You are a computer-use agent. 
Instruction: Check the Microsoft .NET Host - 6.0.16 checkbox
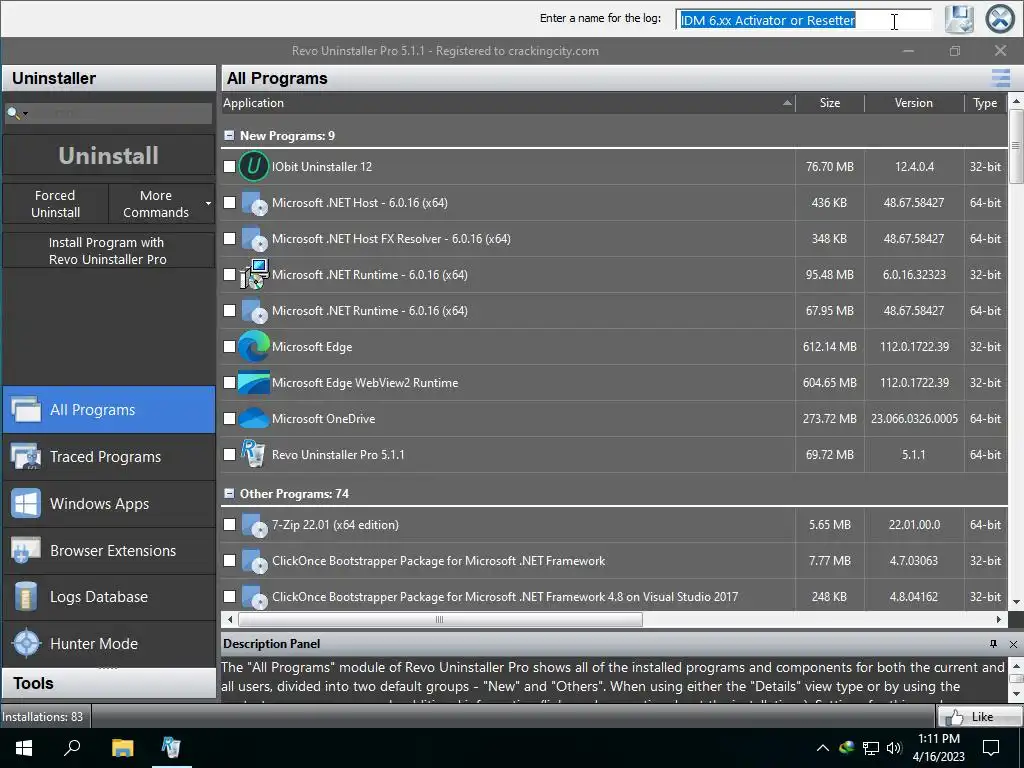[229, 202]
